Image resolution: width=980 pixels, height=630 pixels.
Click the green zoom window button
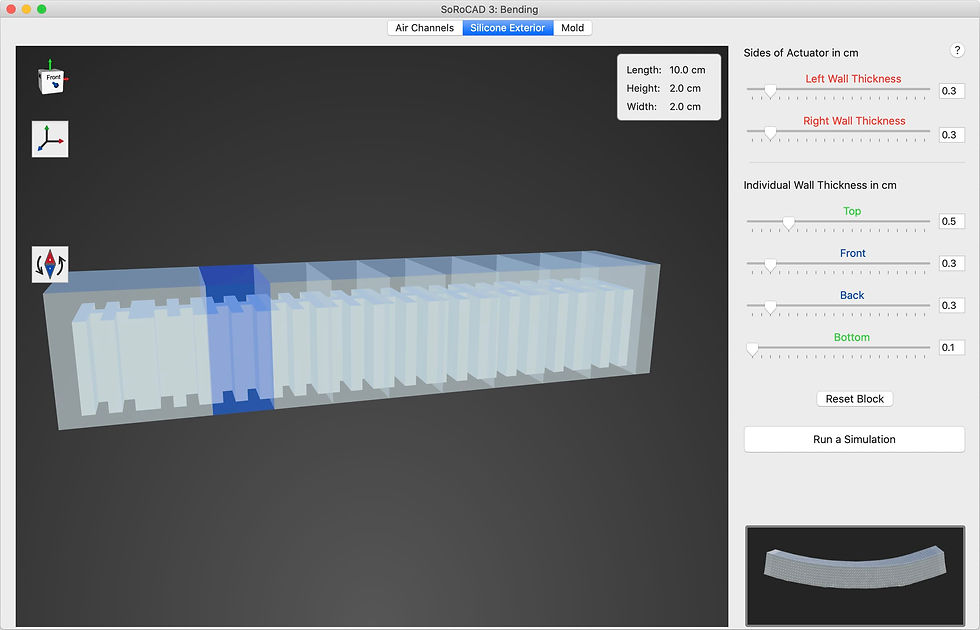click(x=41, y=9)
